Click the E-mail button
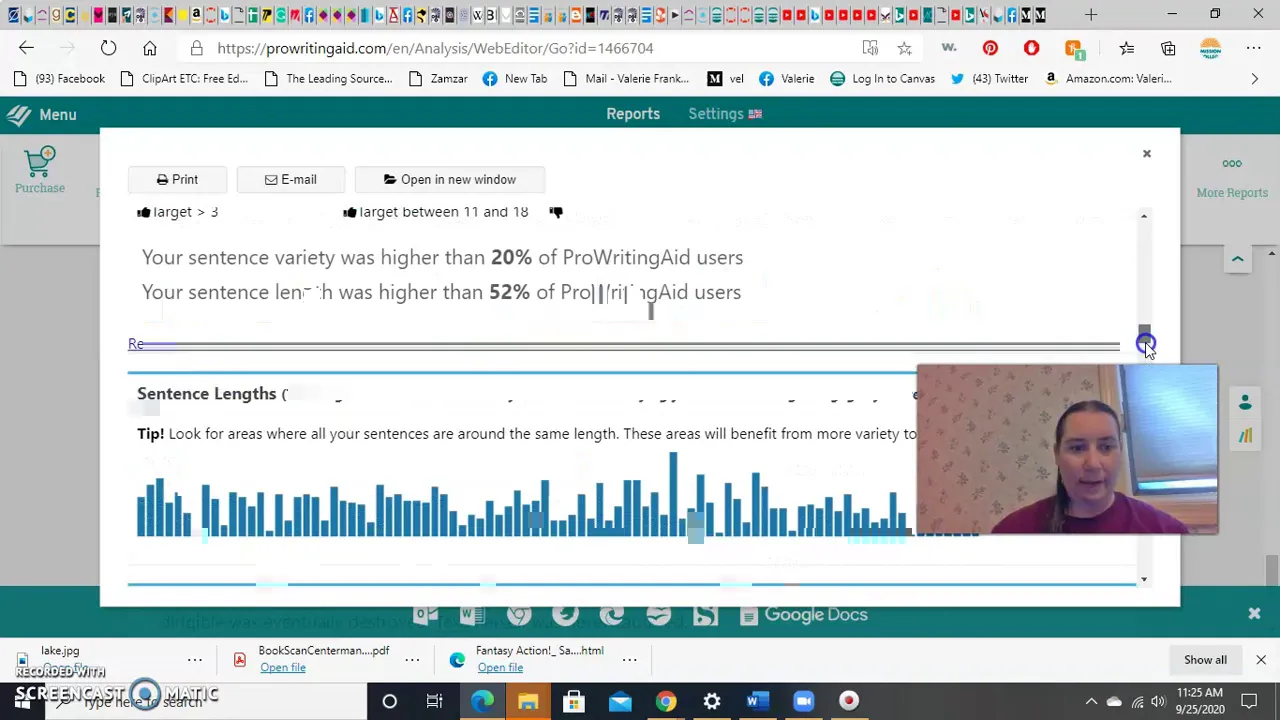The image size is (1280, 720). 290,179
